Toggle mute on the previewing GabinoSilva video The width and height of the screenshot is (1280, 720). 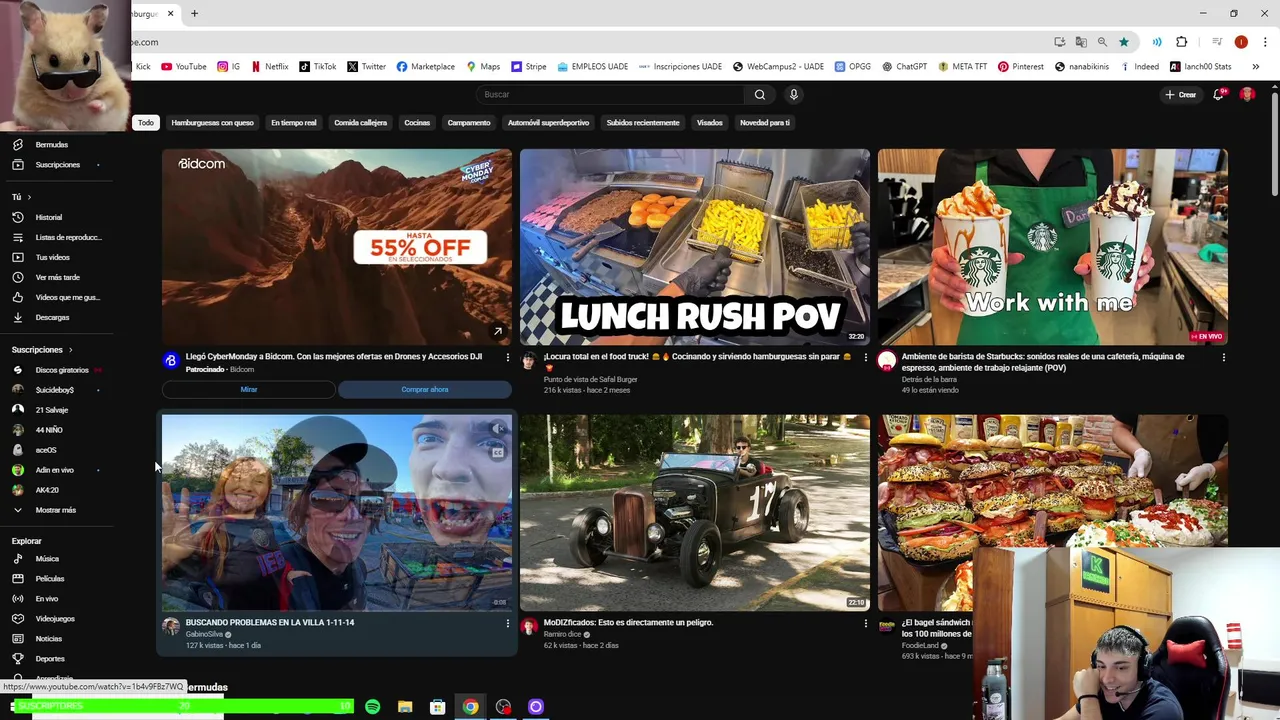[497, 429]
